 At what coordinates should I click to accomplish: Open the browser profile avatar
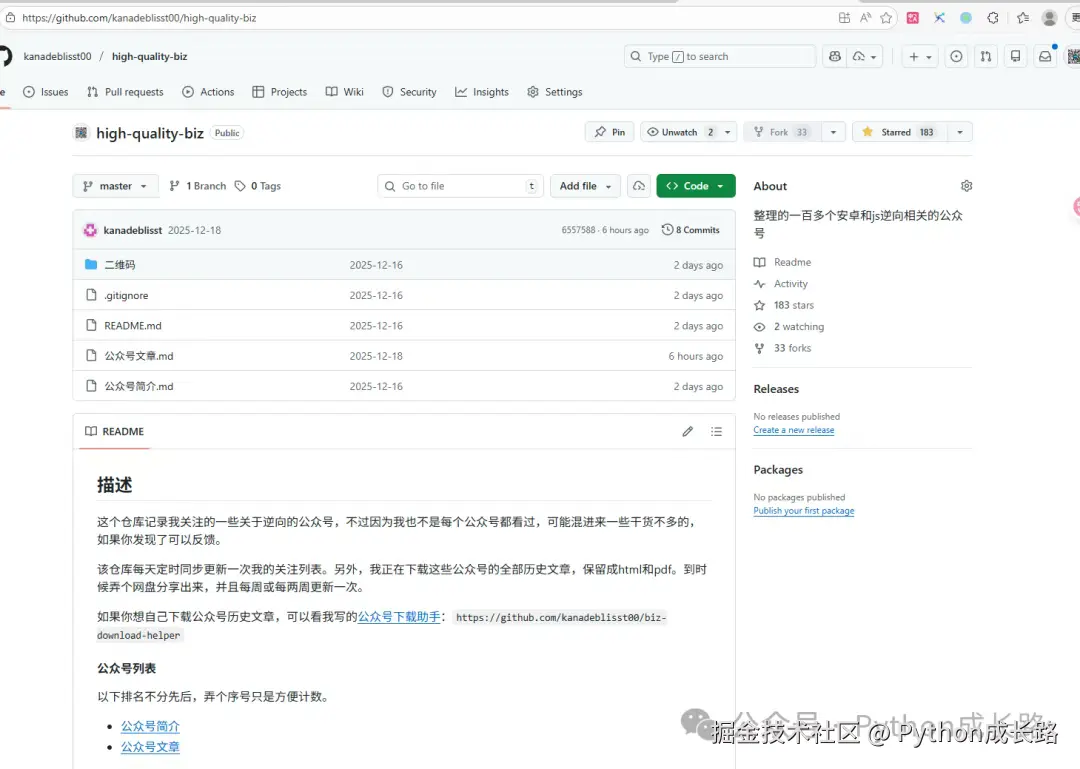tap(1049, 18)
